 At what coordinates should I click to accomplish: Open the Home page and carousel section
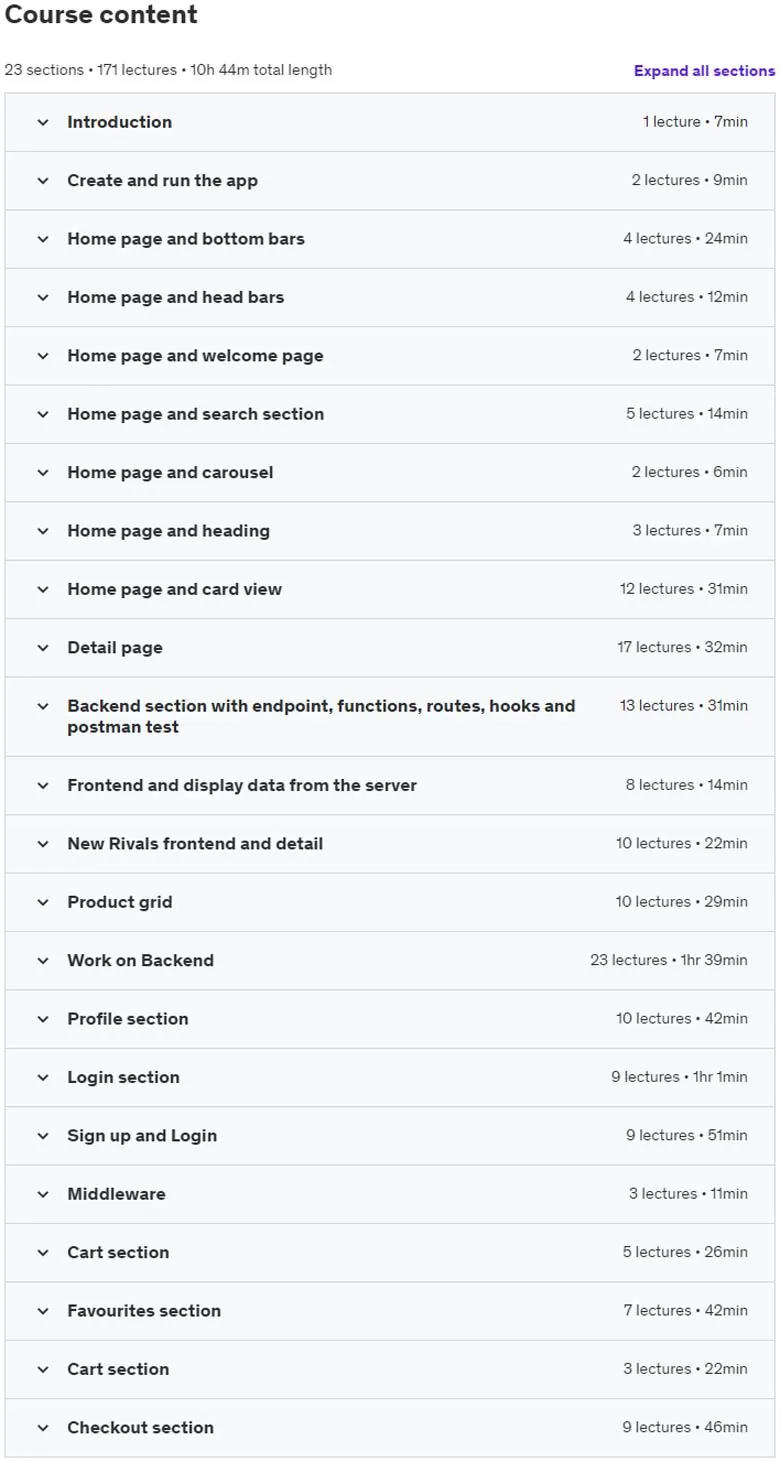(x=390, y=472)
